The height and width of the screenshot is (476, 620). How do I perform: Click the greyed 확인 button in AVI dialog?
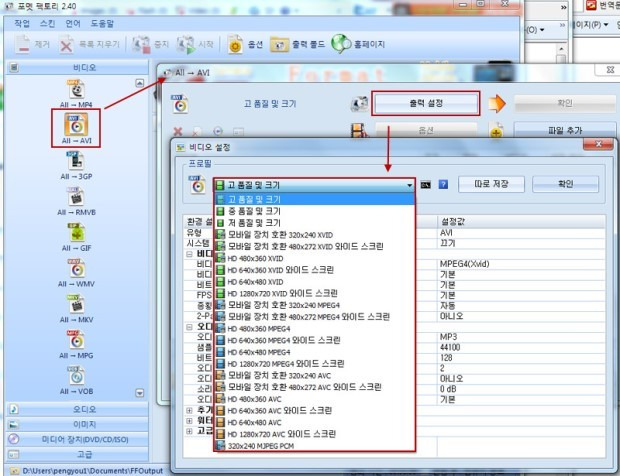pos(565,103)
